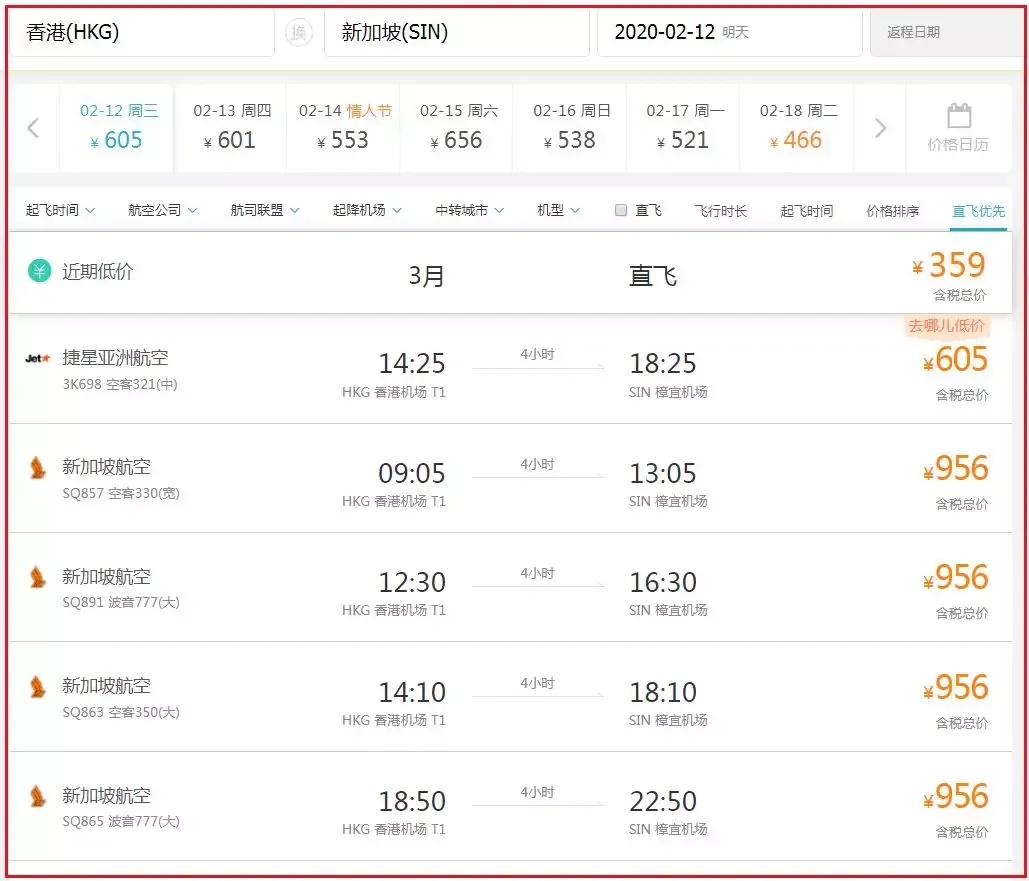The image size is (1029, 881).
Task: Click the 12:30 departure time
Action: tap(412, 582)
